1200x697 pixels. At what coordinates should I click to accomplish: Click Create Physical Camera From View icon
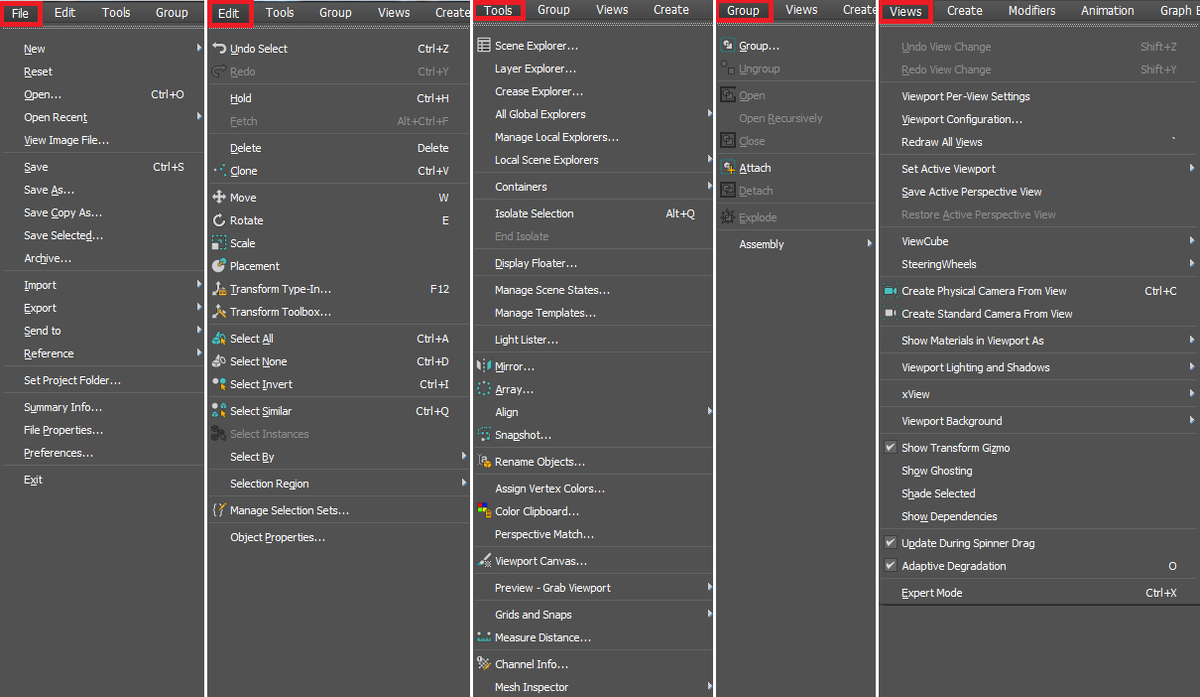point(890,291)
